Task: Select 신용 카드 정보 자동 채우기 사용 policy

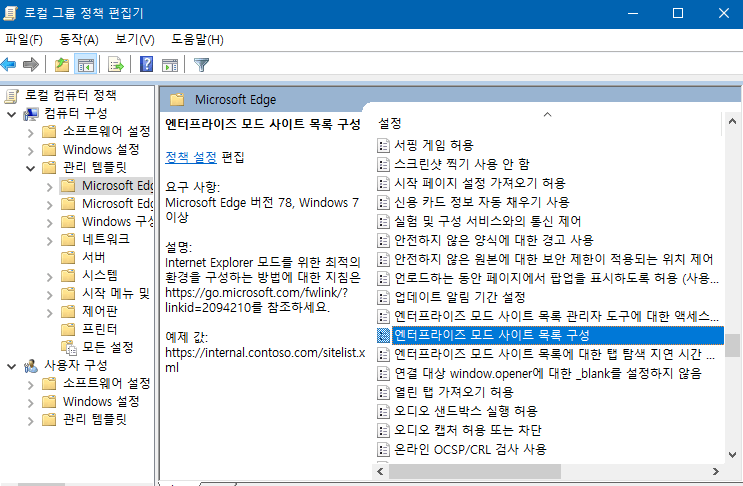Action: pyautogui.click(x=482, y=202)
